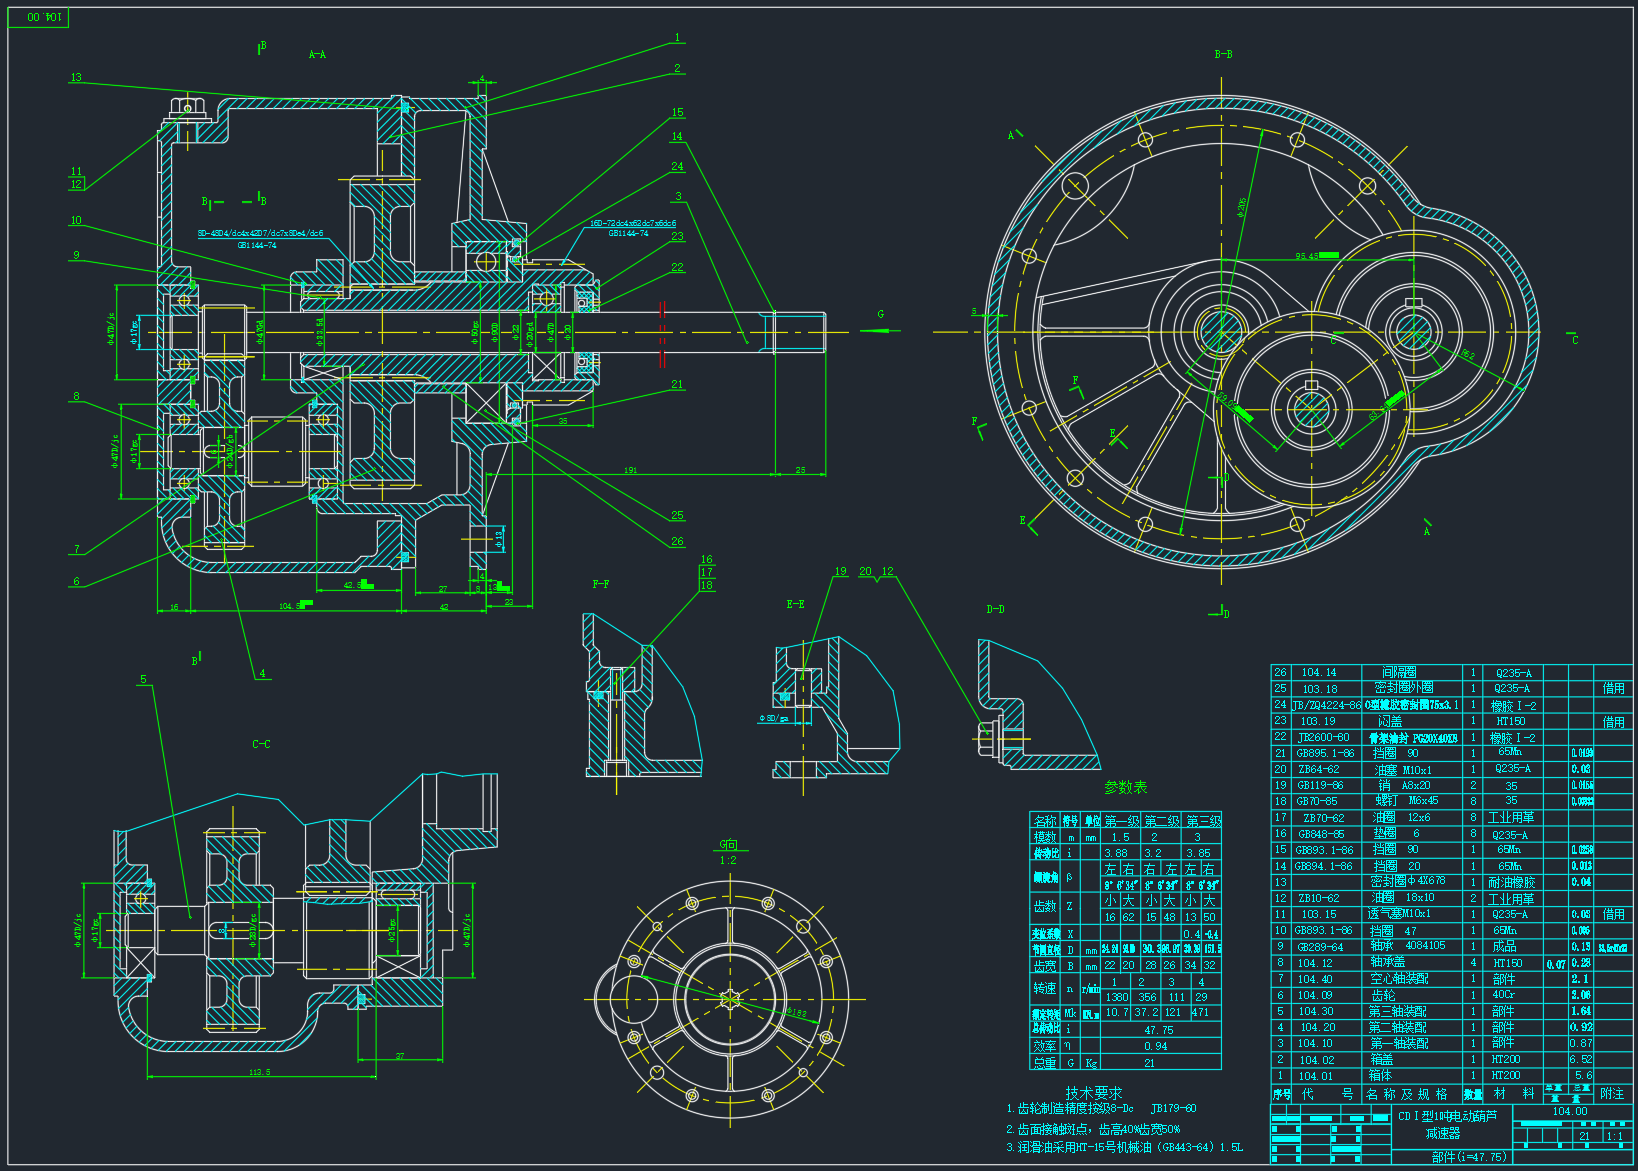Click the 技术要求 heading

(x=1094, y=1093)
